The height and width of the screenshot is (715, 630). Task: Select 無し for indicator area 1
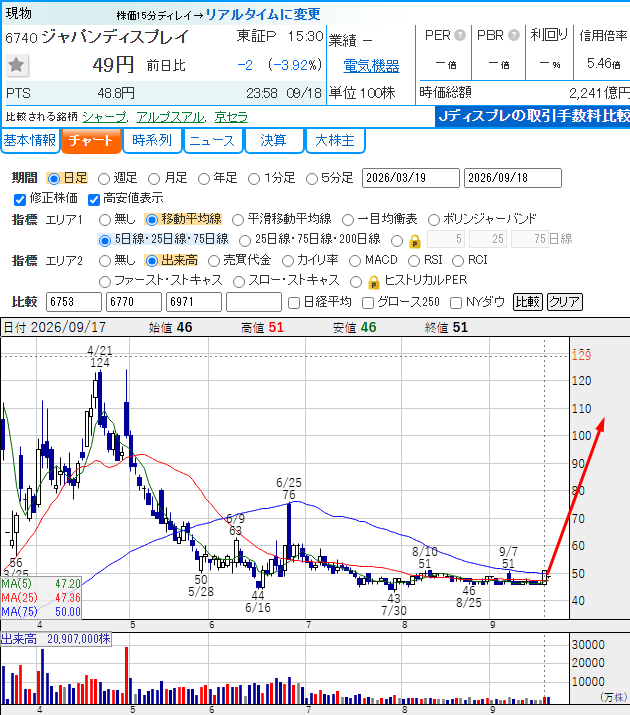105,220
